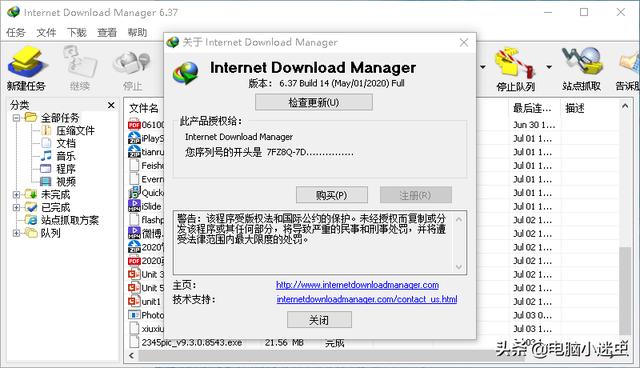640x368 pixels.
Task: Click the IDM logo in About dialog
Action: point(186,73)
